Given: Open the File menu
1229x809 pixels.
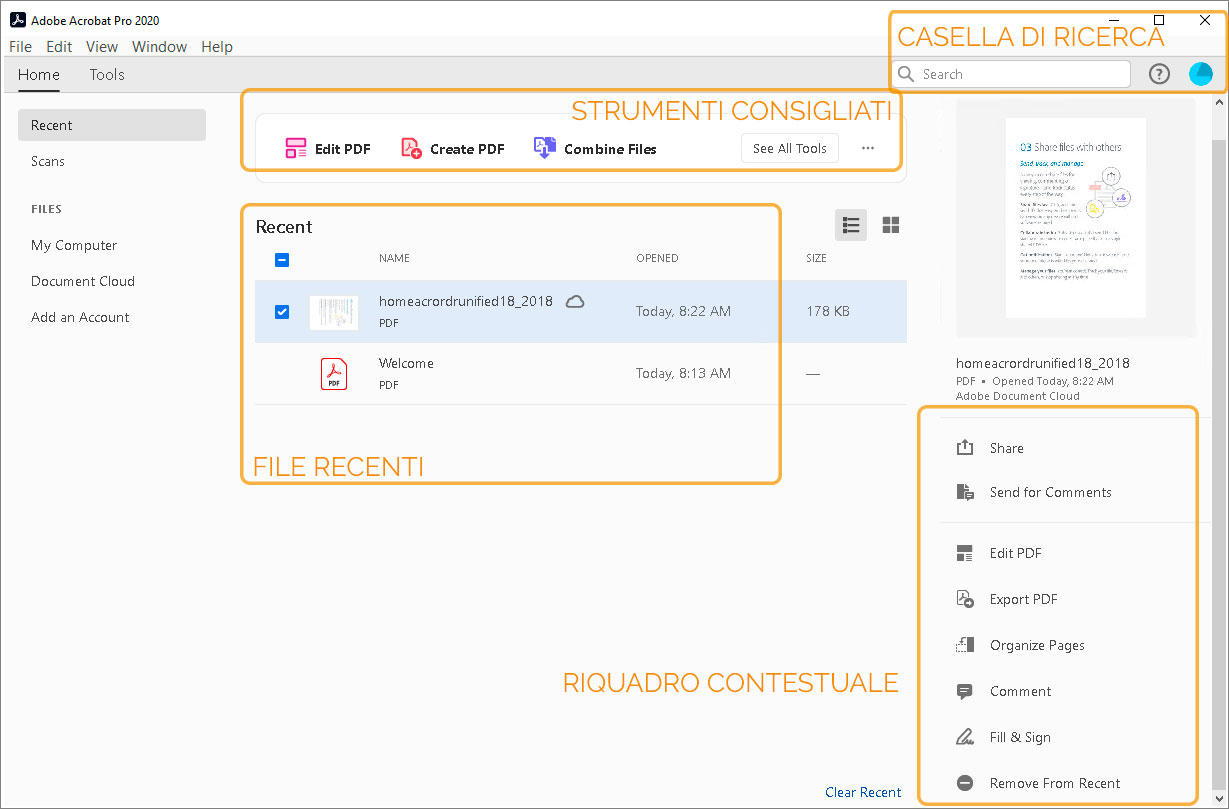Looking at the screenshot, I should pos(20,47).
